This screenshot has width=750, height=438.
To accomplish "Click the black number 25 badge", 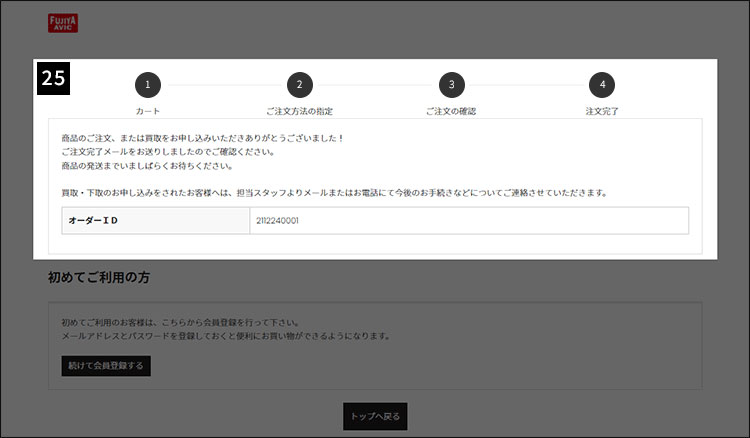I will pos(54,79).
